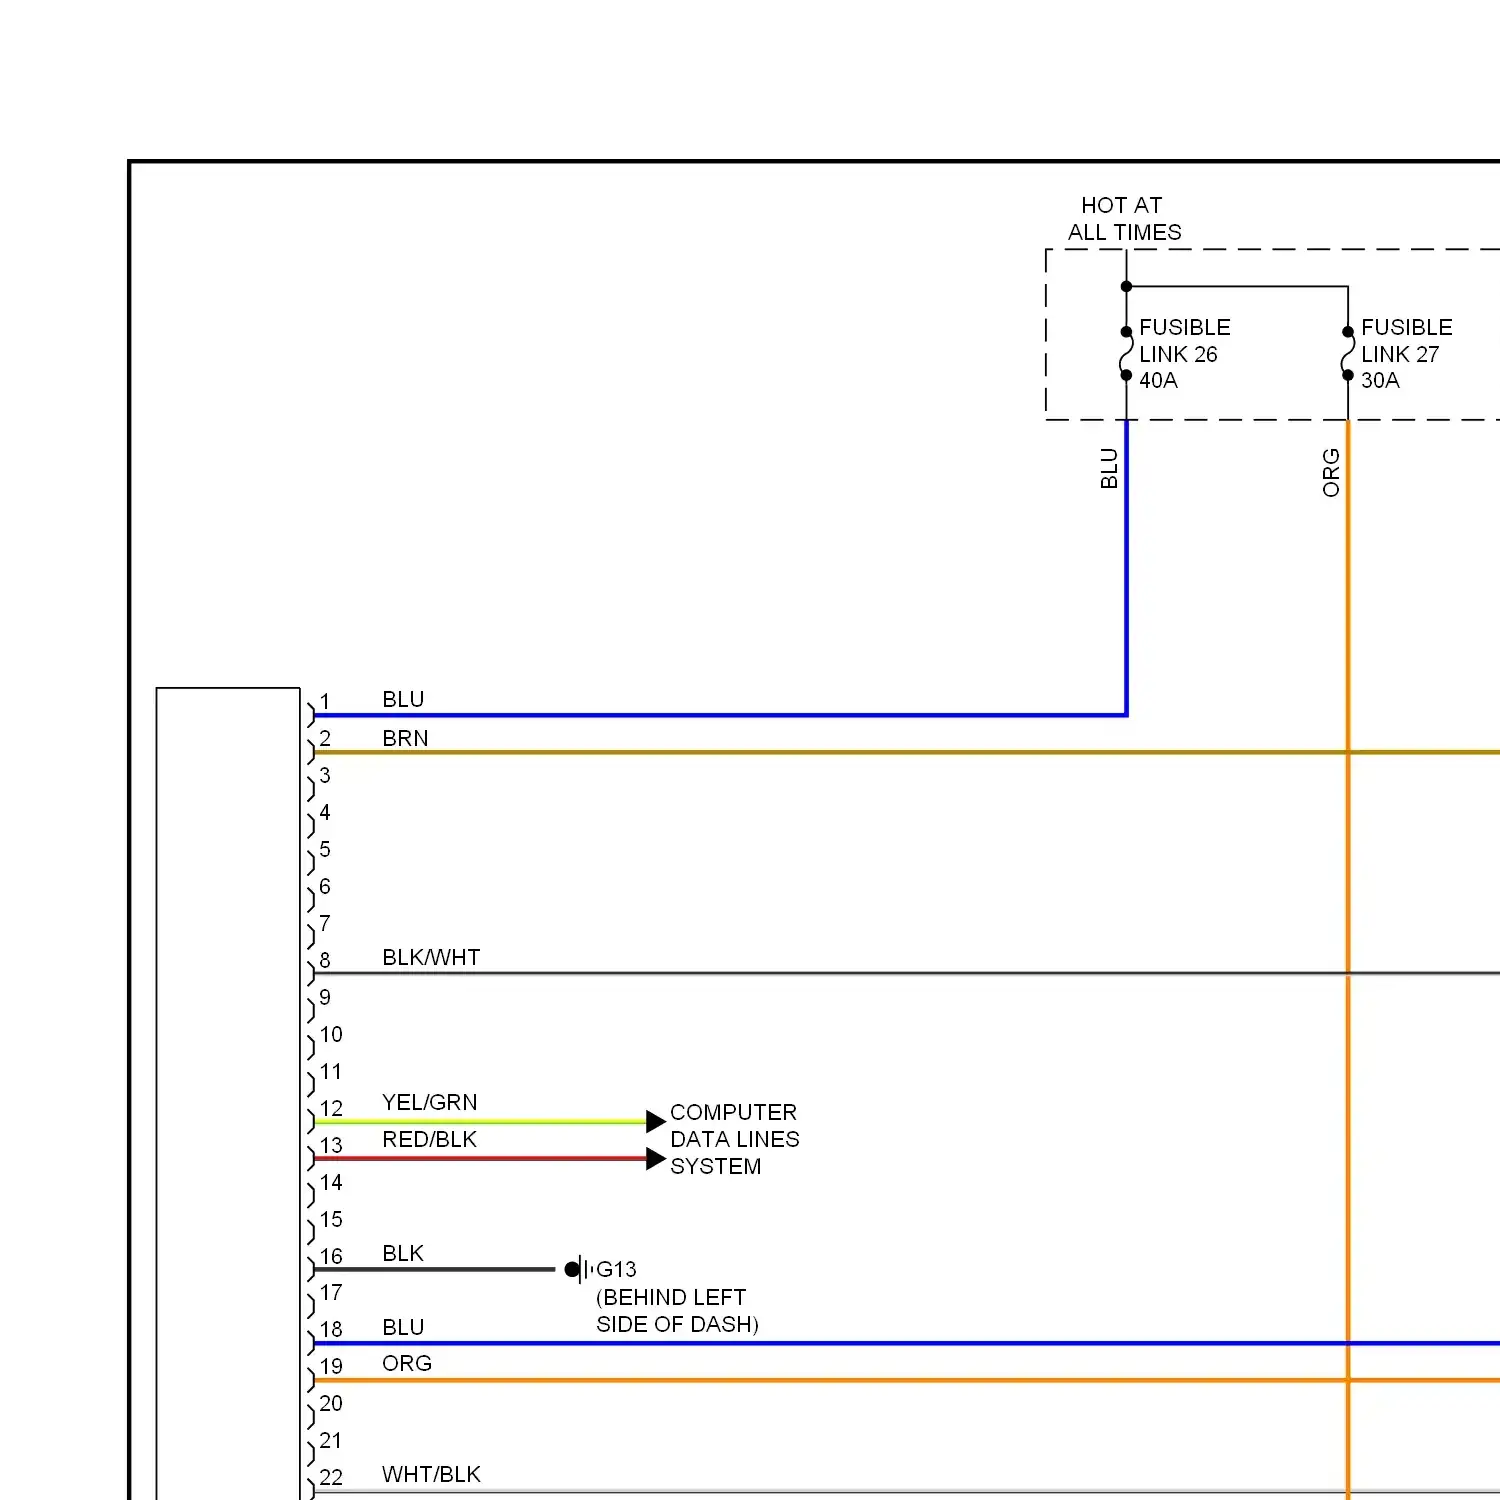Viewport: 1500px width, 1500px height.
Task: Click the arrowhead on the RED/BLK wire
Action: (656, 1159)
